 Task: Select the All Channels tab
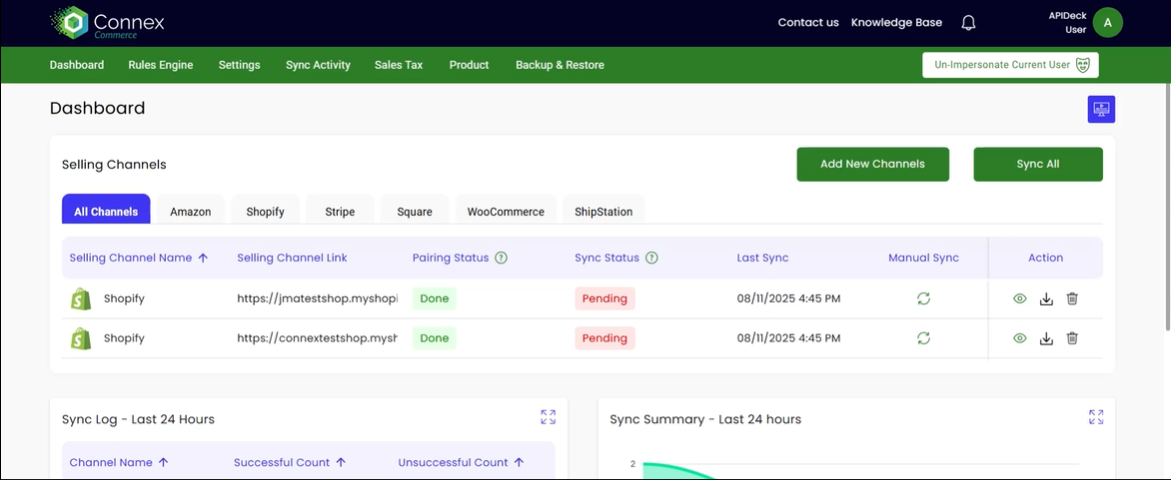pos(106,209)
